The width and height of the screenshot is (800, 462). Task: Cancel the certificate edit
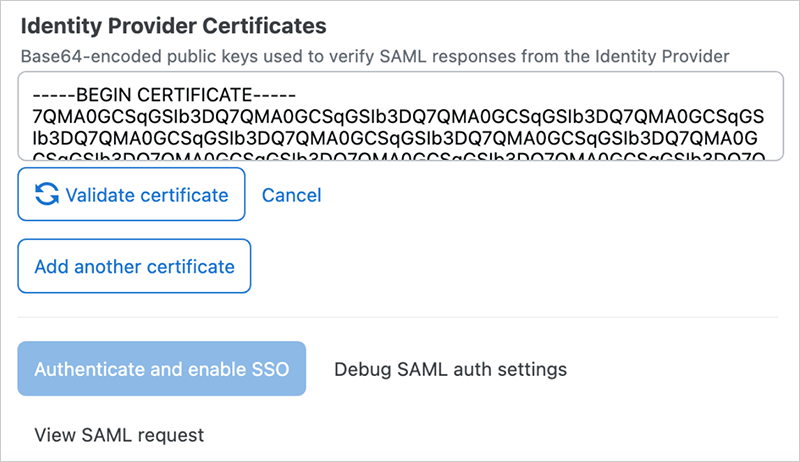(x=291, y=195)
